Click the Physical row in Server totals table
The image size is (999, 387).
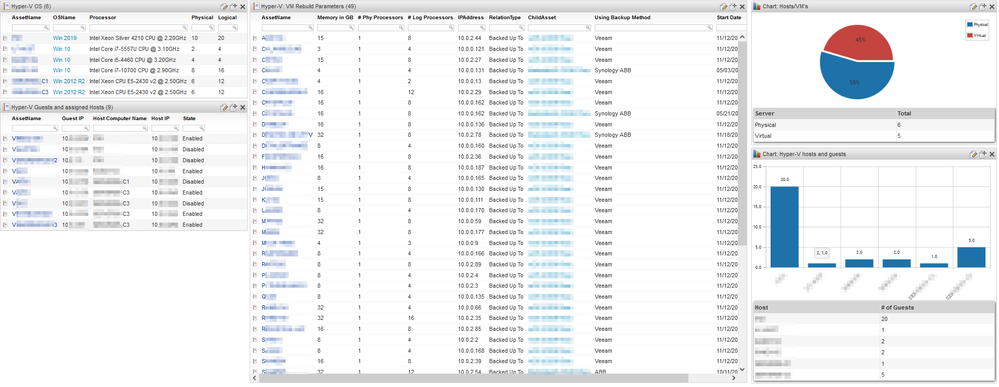pos(873,126)
